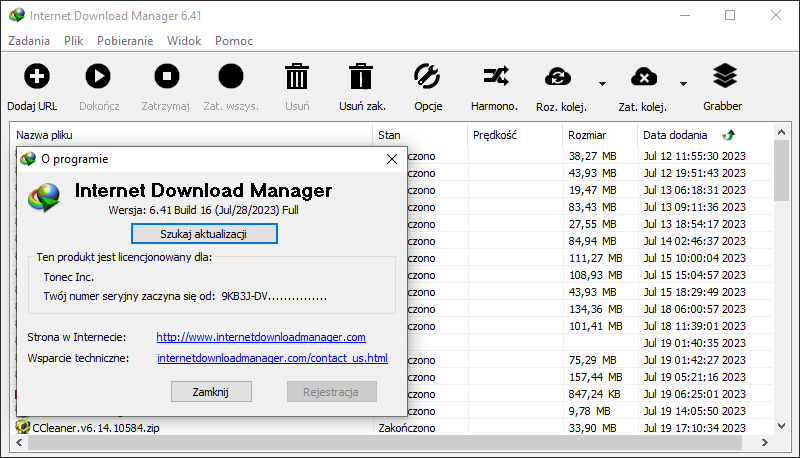The width and height of the screenshot is (800, 458).
Task: Click the Zamknij button
Action: [x=211, y=392]
